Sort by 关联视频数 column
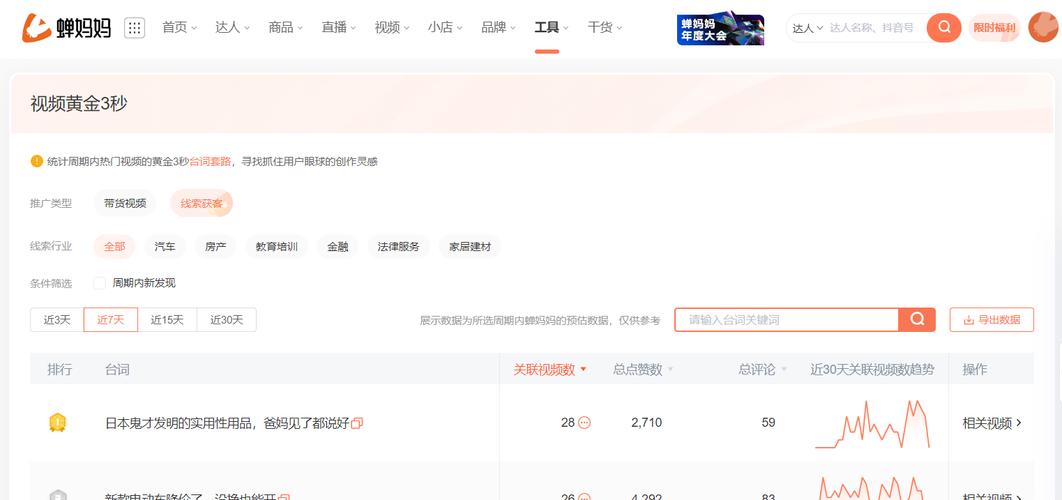 [x=549, y=369]
